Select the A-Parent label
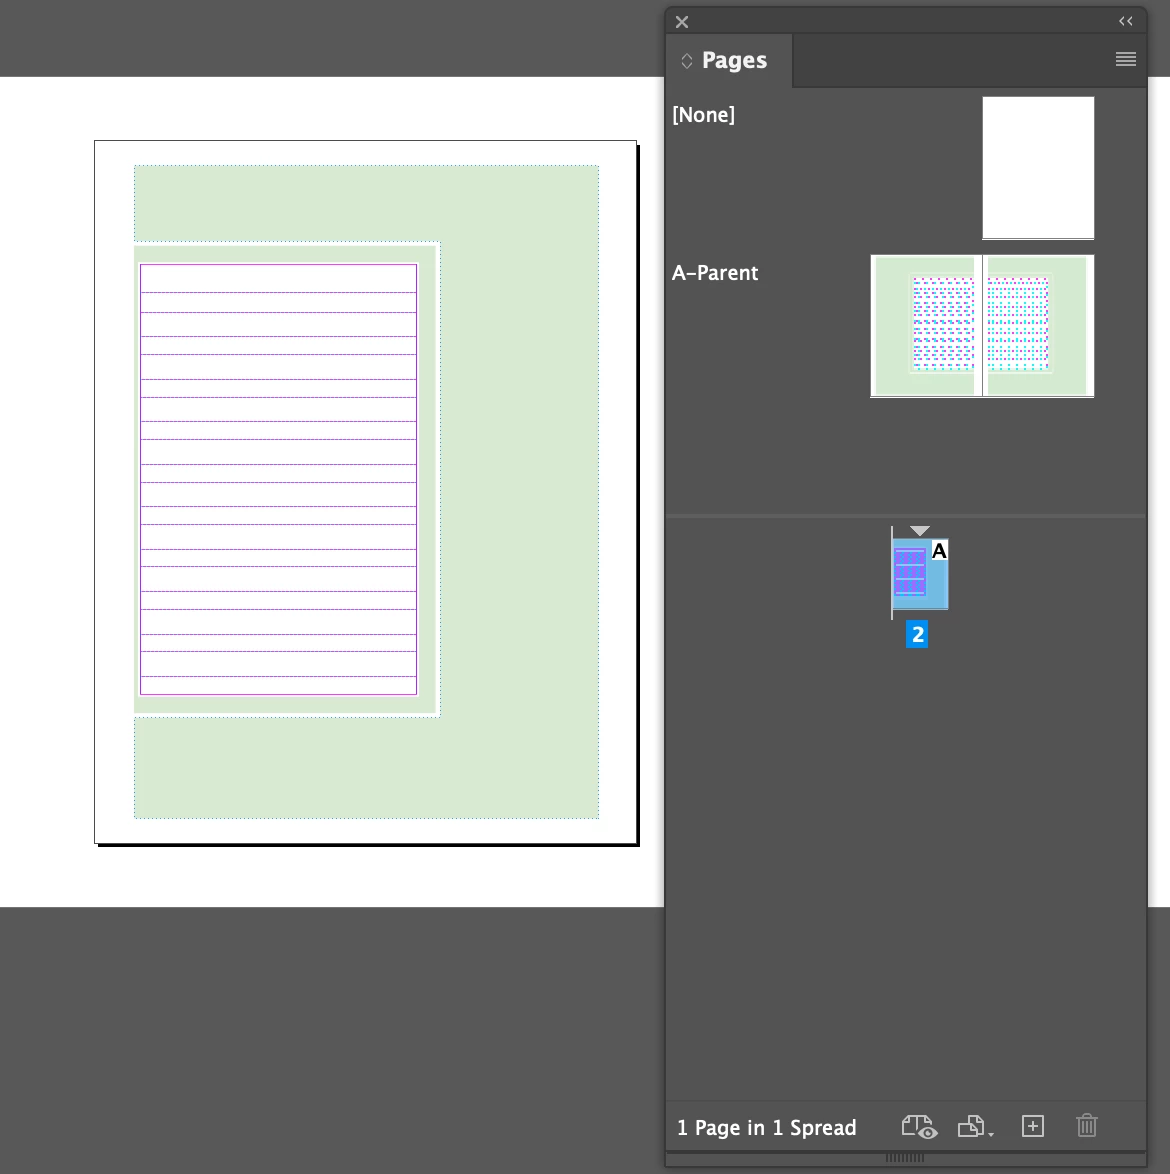 click(x=715, y=273)
